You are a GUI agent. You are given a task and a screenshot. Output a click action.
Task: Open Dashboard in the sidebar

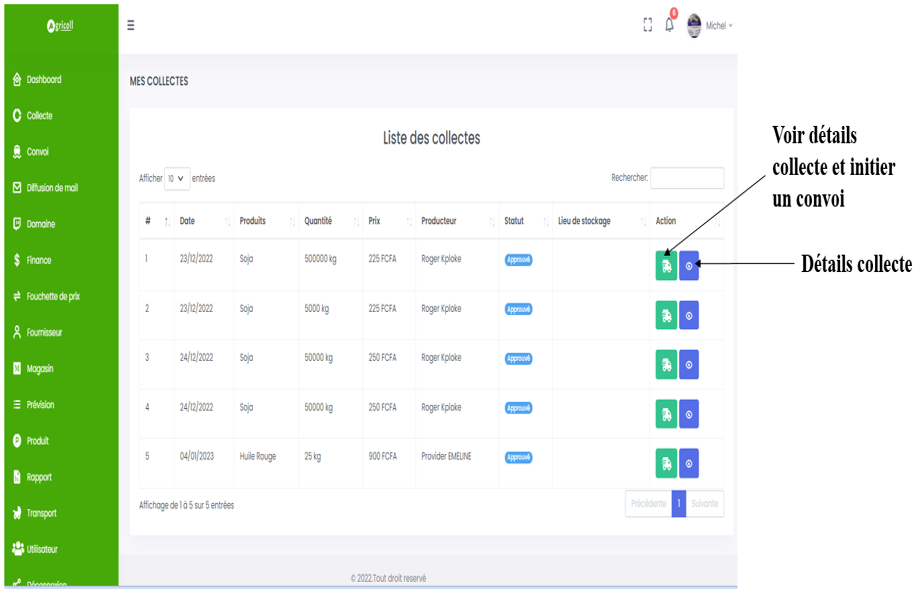click(x=43, y=80)
